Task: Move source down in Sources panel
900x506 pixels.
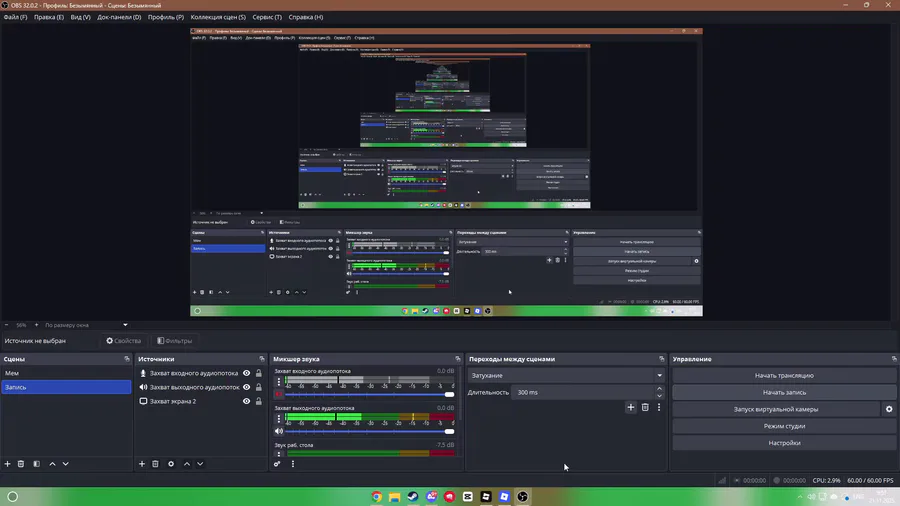Action: (200, 464)
